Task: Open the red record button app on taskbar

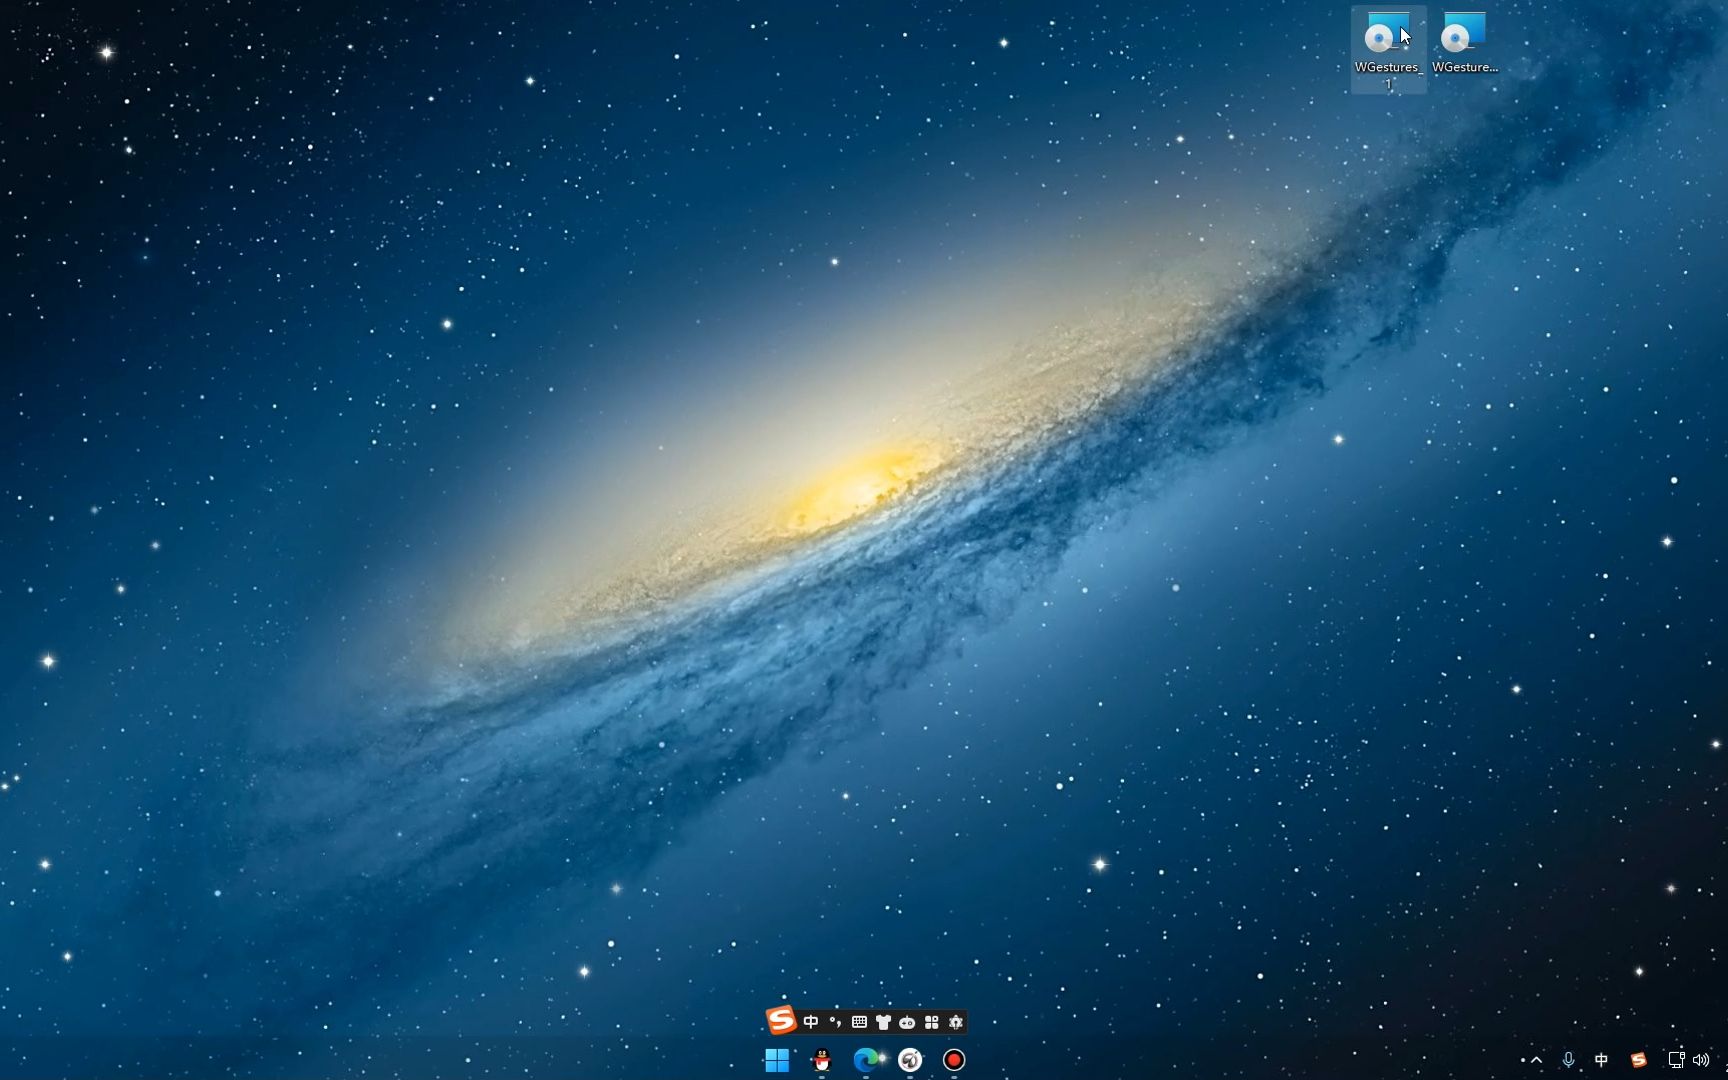Action: point(954,1060)
